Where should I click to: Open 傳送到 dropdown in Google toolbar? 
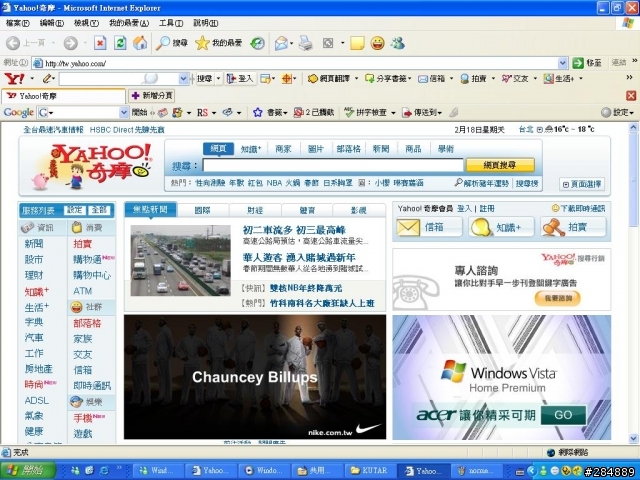coord(439,112)
